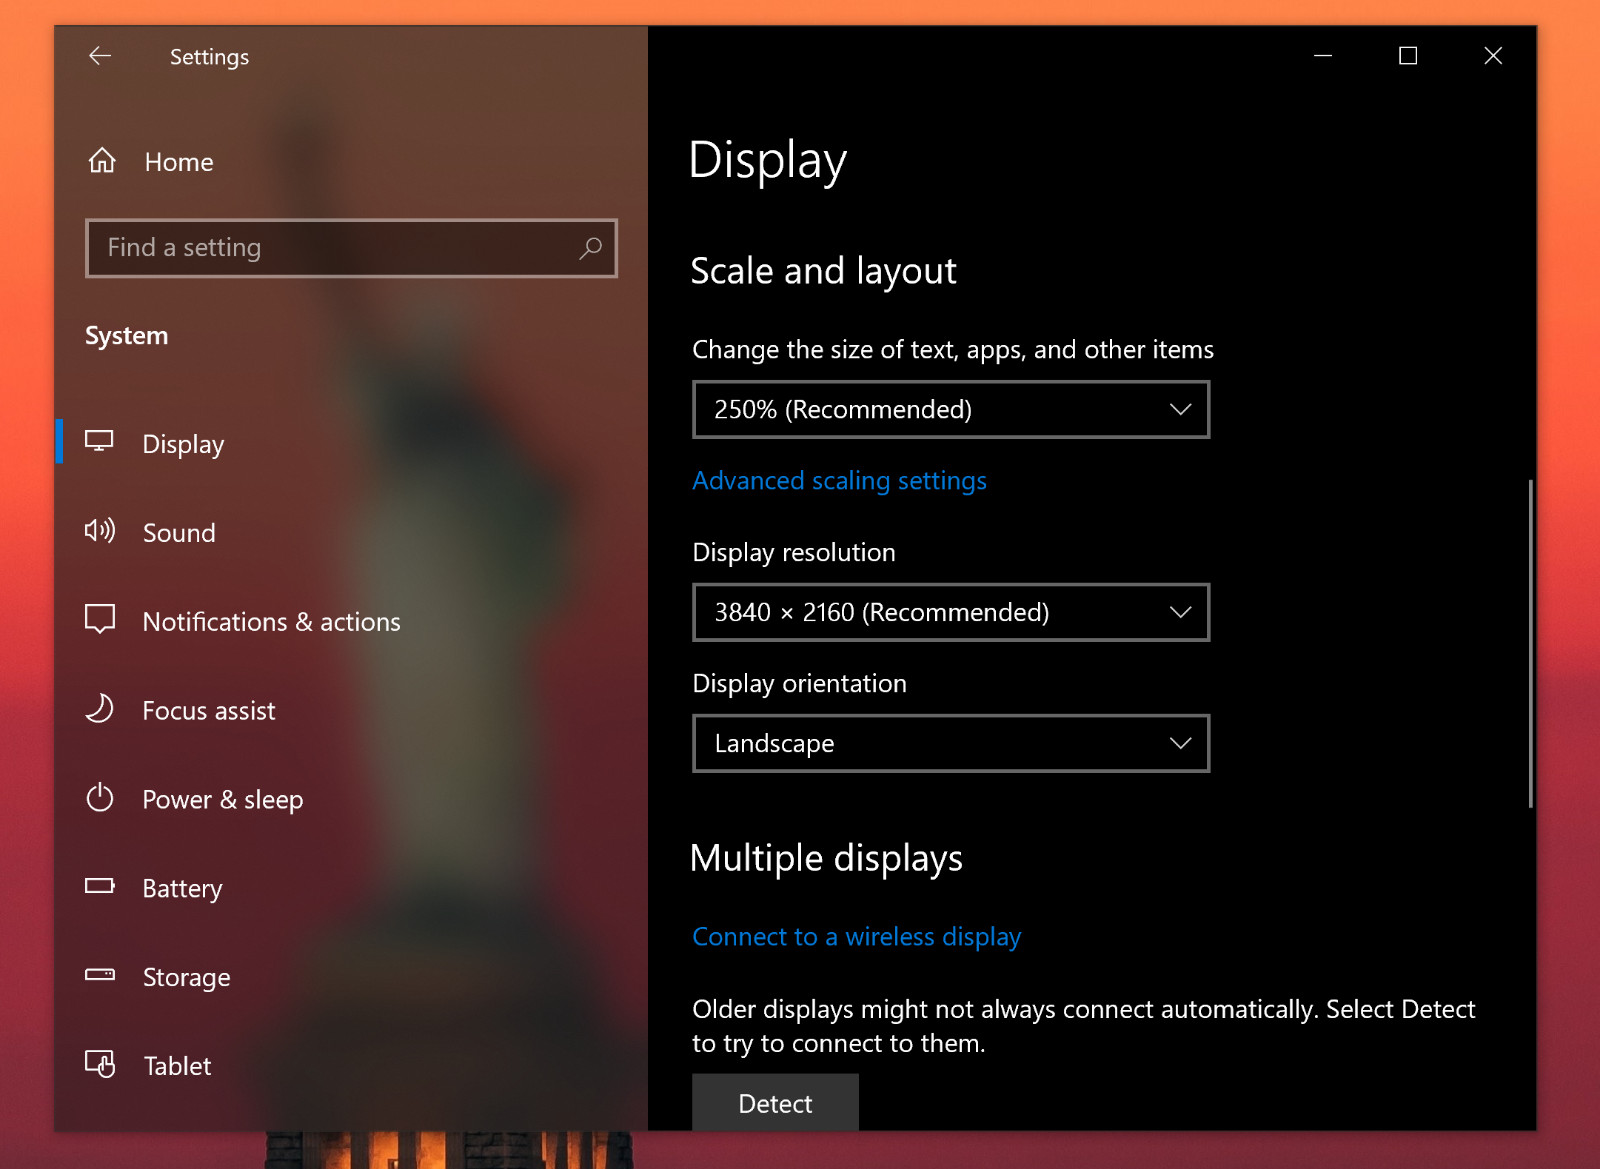
Task: Expand the Landscape orientation dropdown
Action: pyautogui.click(x=951, y=743)
